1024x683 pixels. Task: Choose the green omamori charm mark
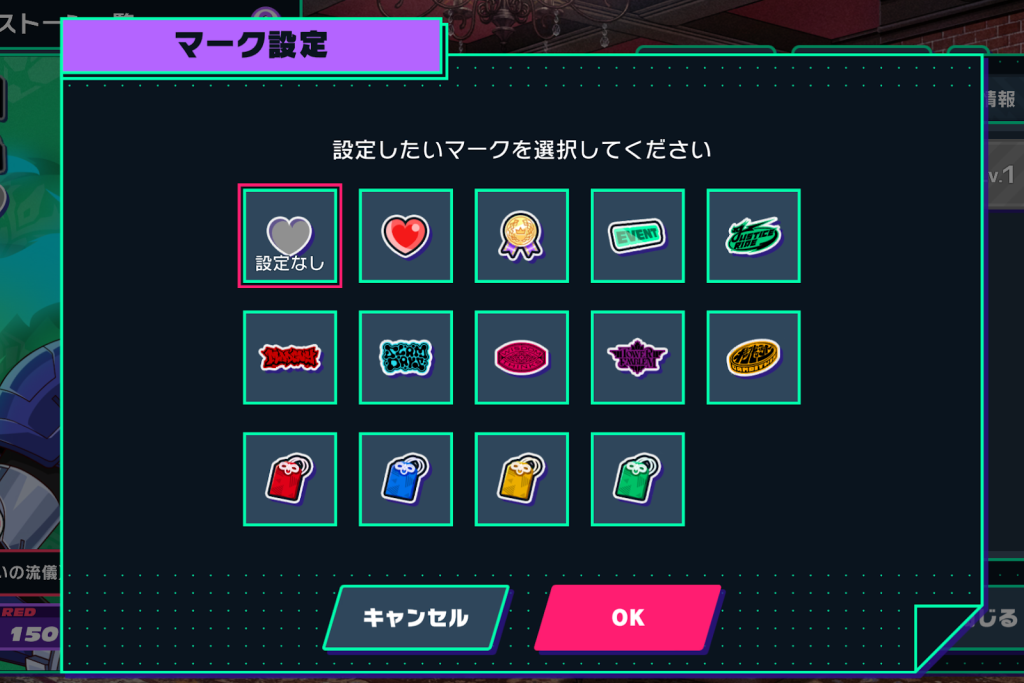point(637,479)
